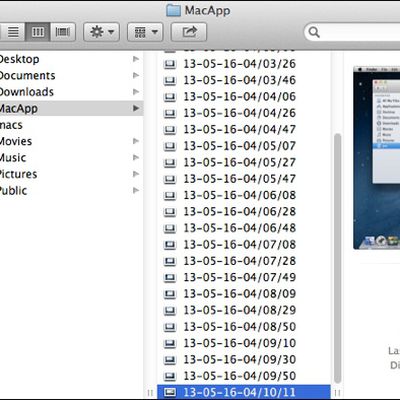Image resolution: width=400 pixels, height=400 pixels.
Task: Open the item arrangement dropdown
Action: tap(145, 32)
